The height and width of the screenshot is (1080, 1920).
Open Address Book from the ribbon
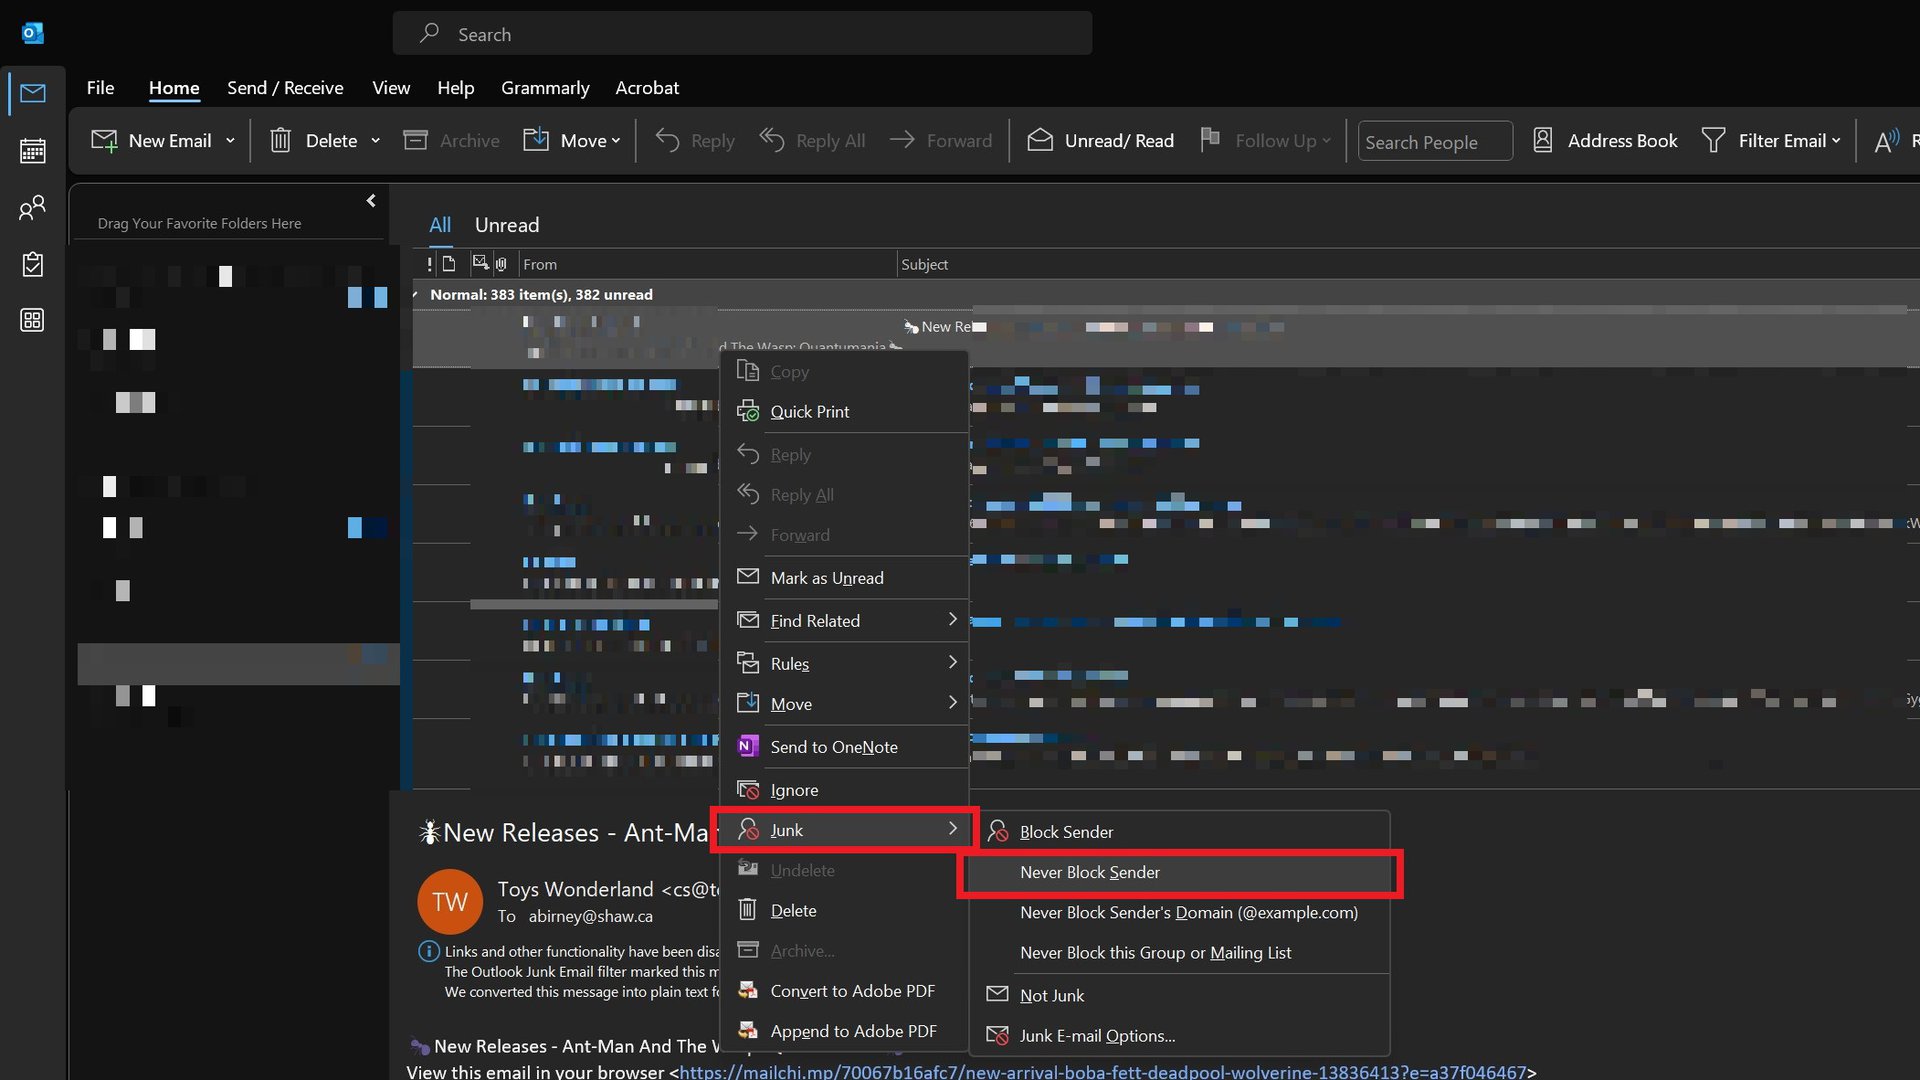pos(1605,141)
